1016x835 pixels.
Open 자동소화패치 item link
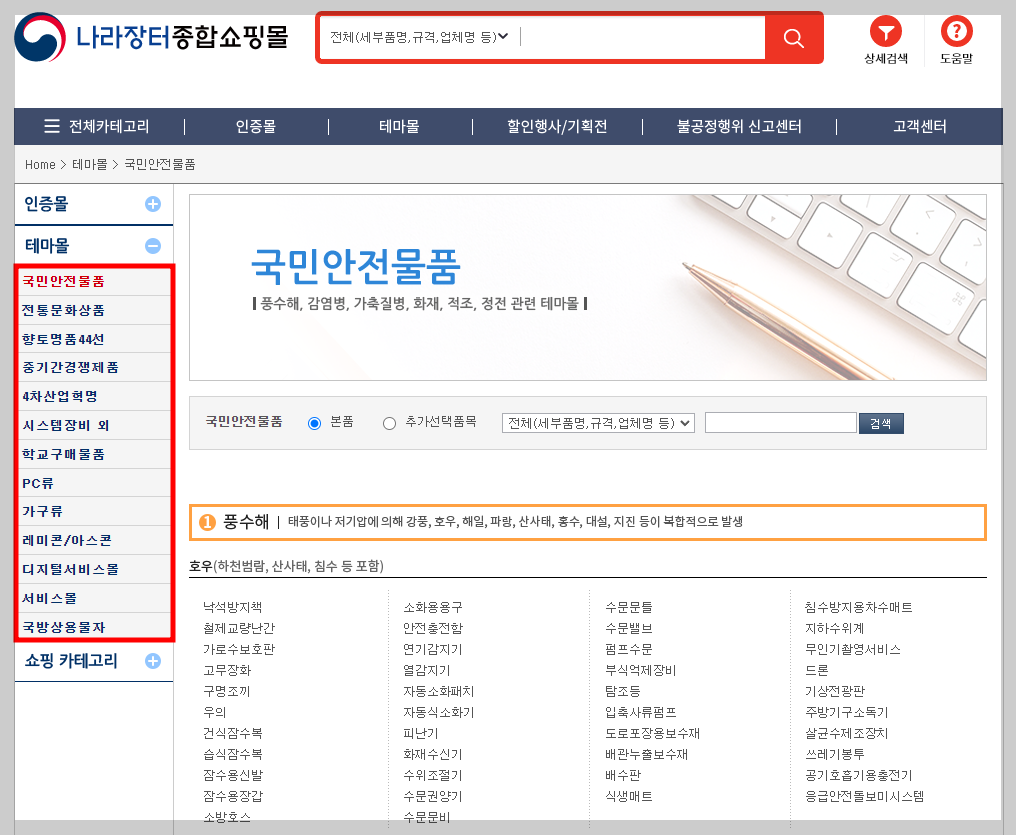pyautogui.click(x=439, y=691)
